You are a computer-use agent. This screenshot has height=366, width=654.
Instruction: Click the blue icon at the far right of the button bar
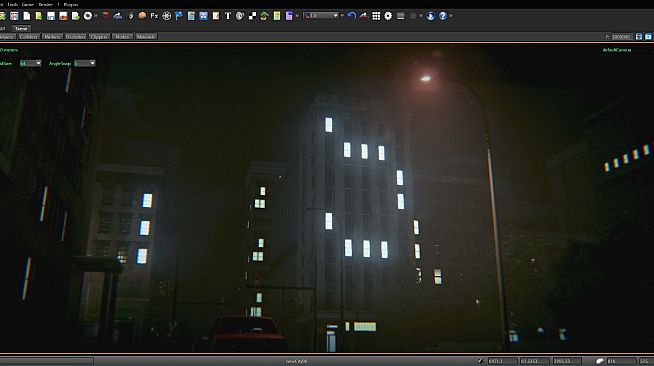648,37
